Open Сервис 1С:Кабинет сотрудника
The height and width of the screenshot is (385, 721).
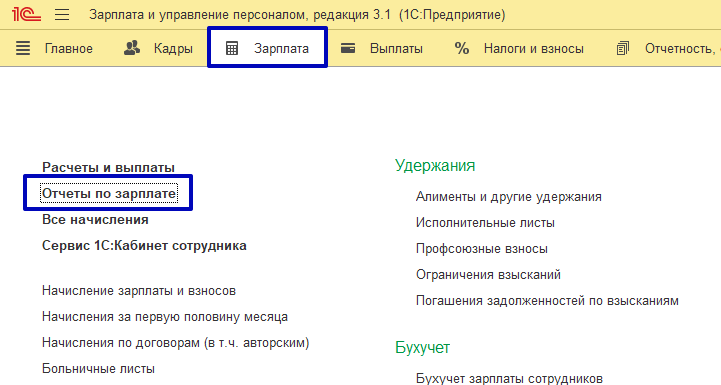point(144,246)
